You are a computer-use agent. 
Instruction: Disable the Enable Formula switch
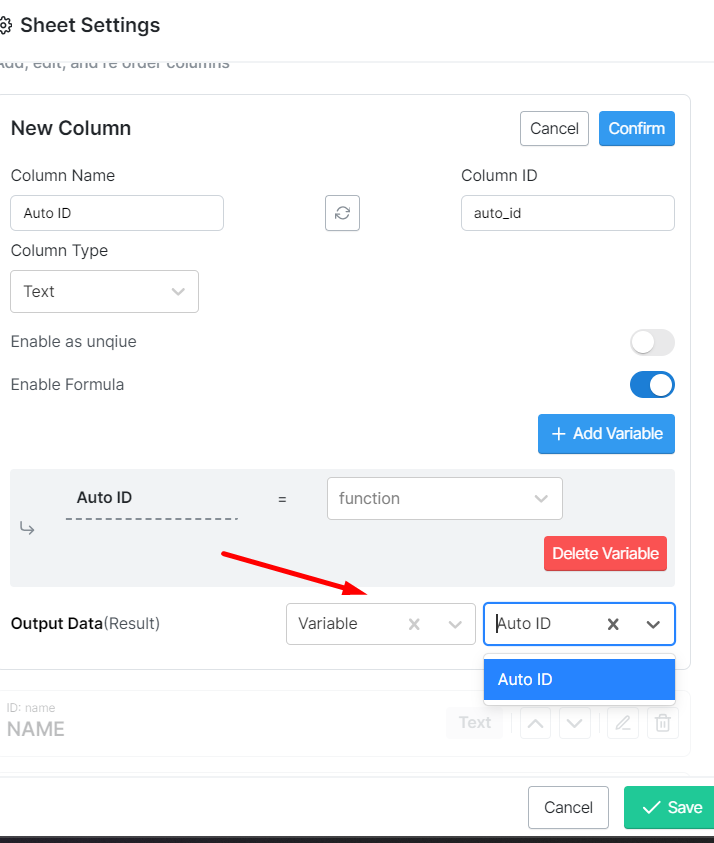coord(652,384)
